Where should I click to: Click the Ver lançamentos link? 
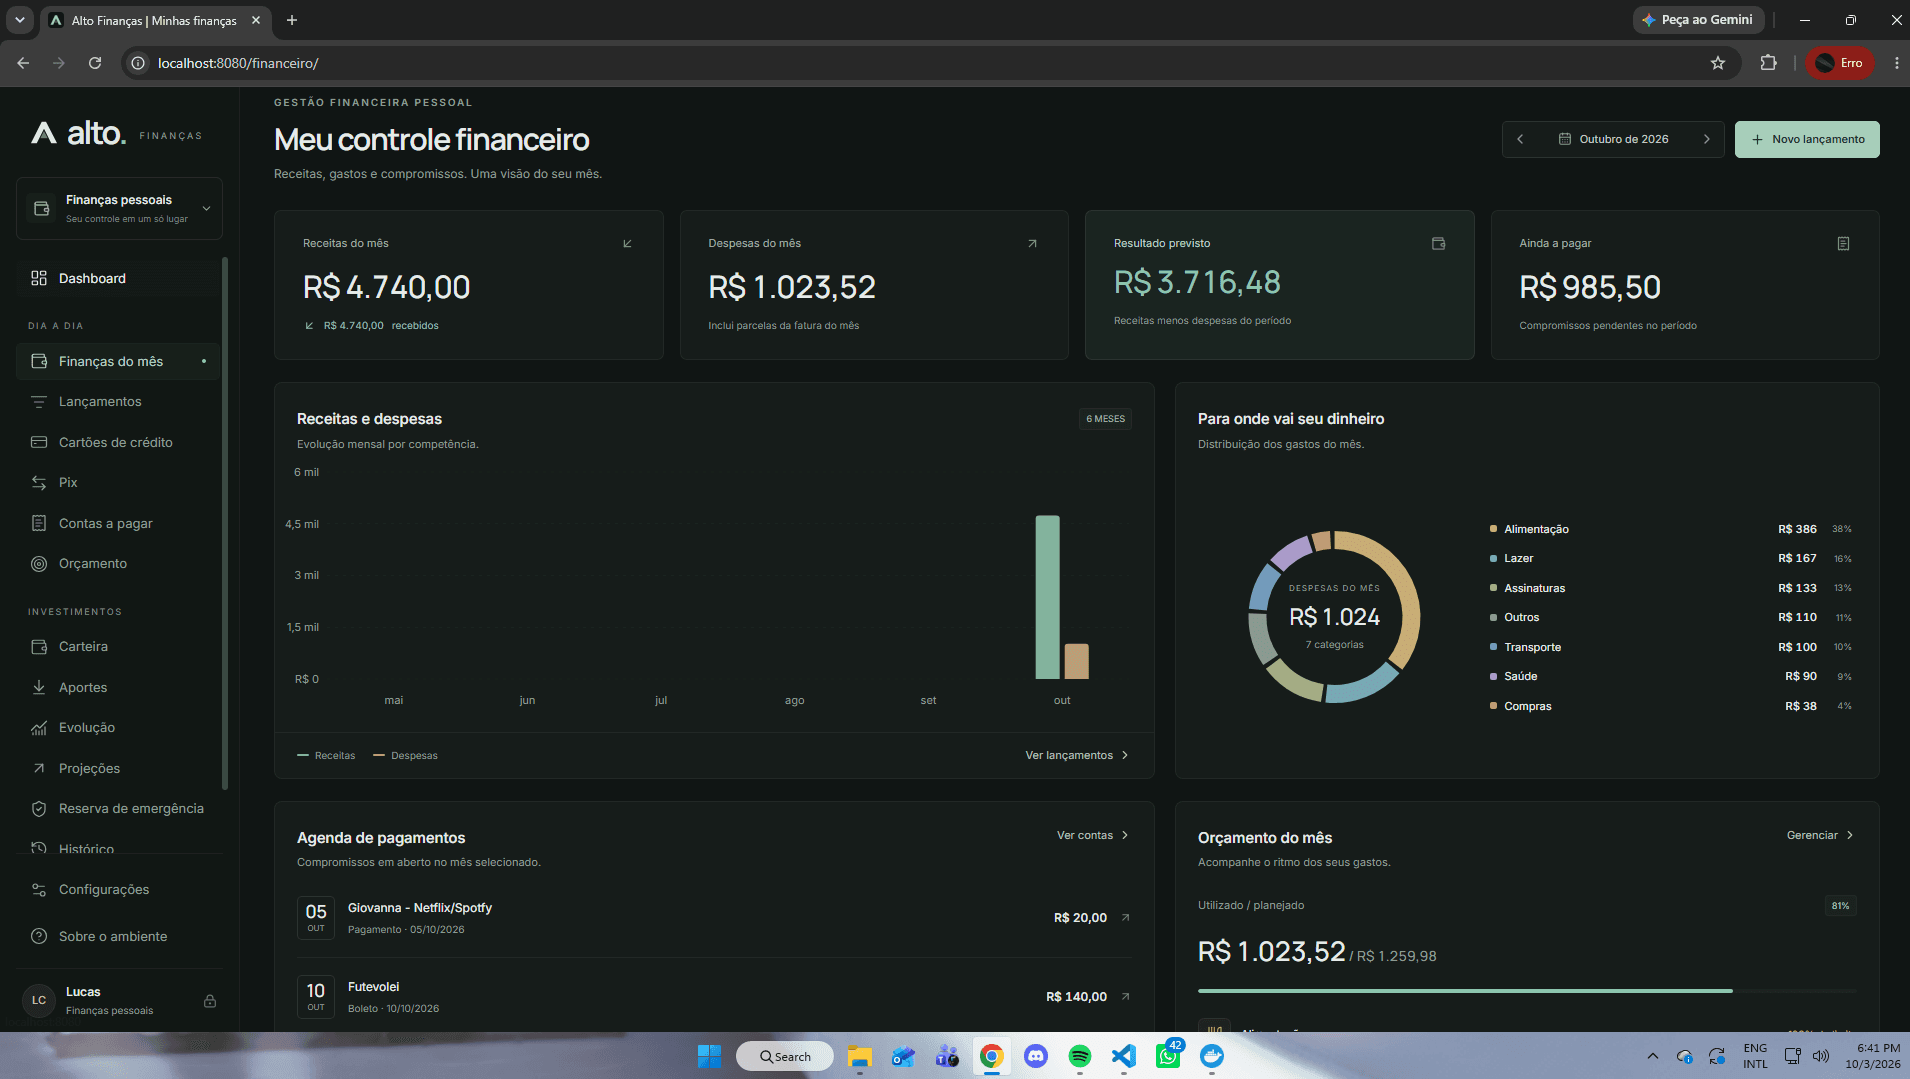point(1077,755)
